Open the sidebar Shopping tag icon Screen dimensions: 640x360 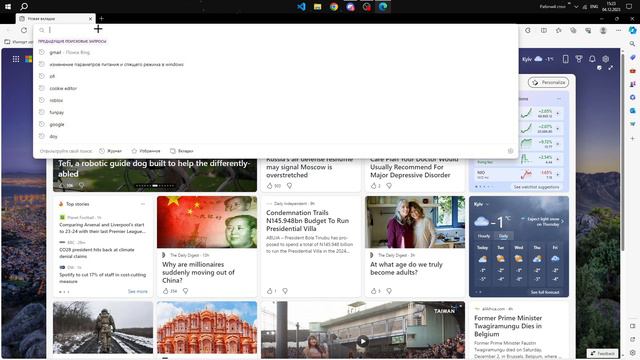coord(633,57)
